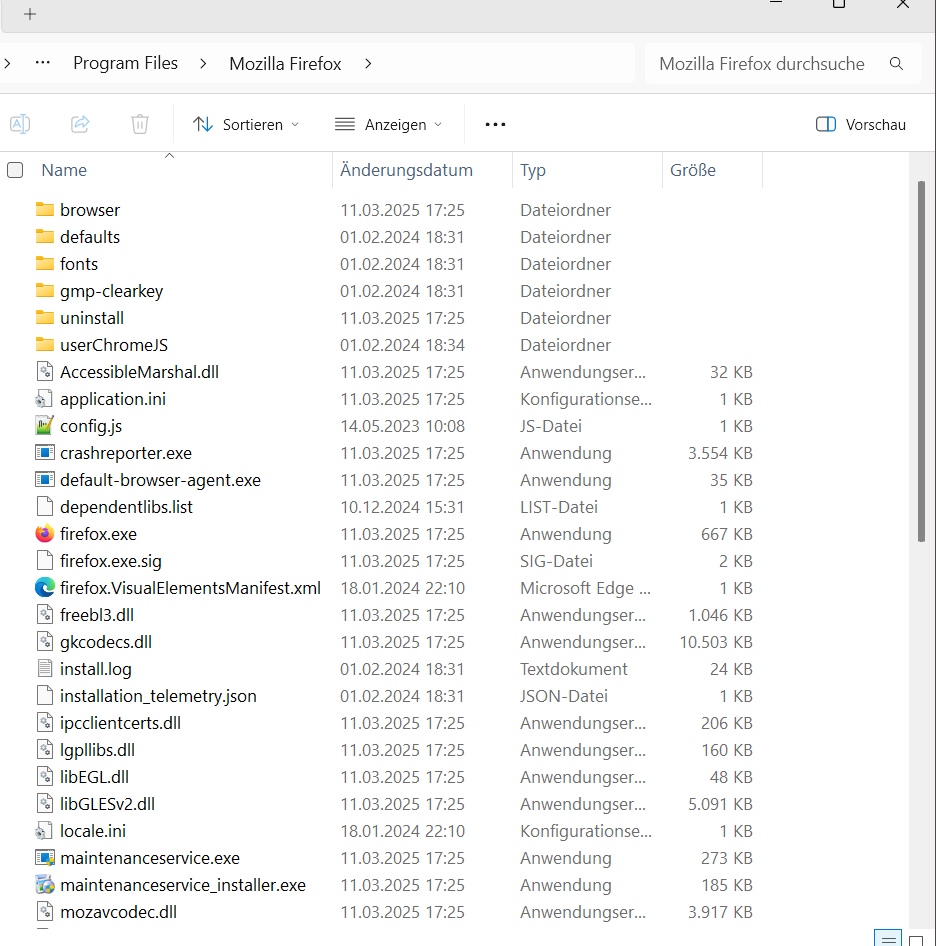The height and width of the screenshot is (946, 936).
Task: Click the locale.ini file icon
Action: (x=44, y=831)
